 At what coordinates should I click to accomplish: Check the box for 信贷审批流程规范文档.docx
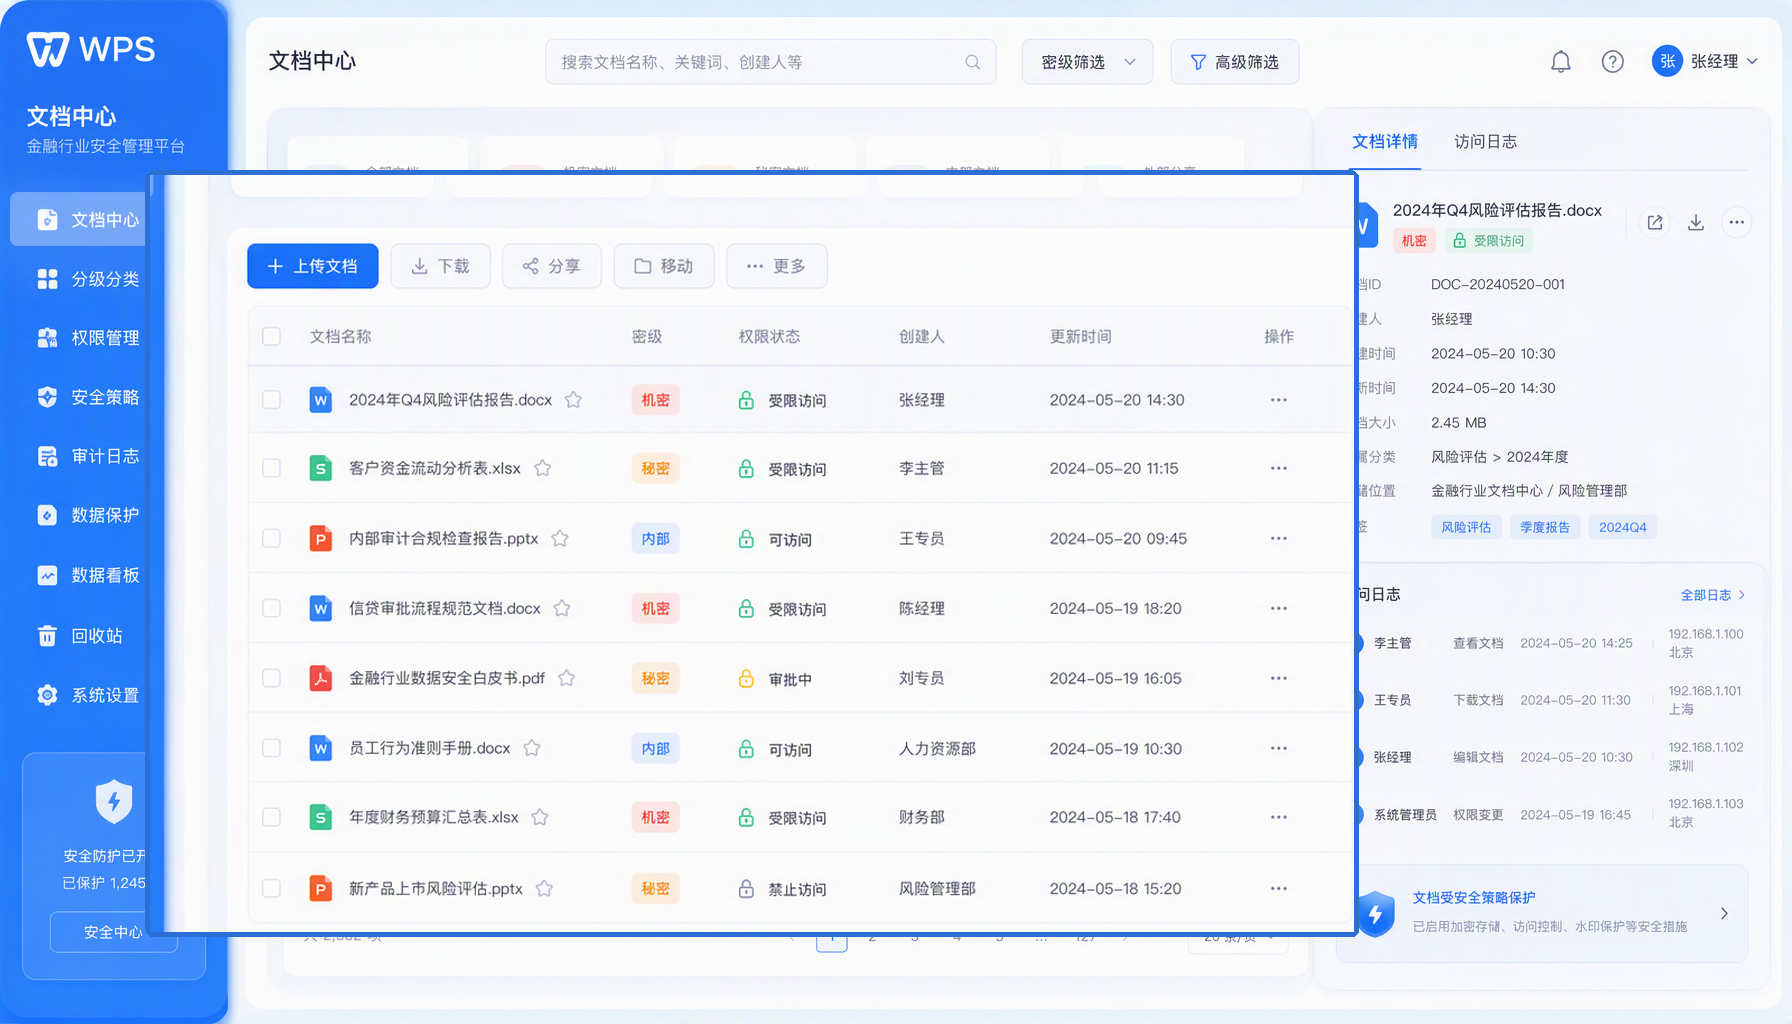pos(271,608)
